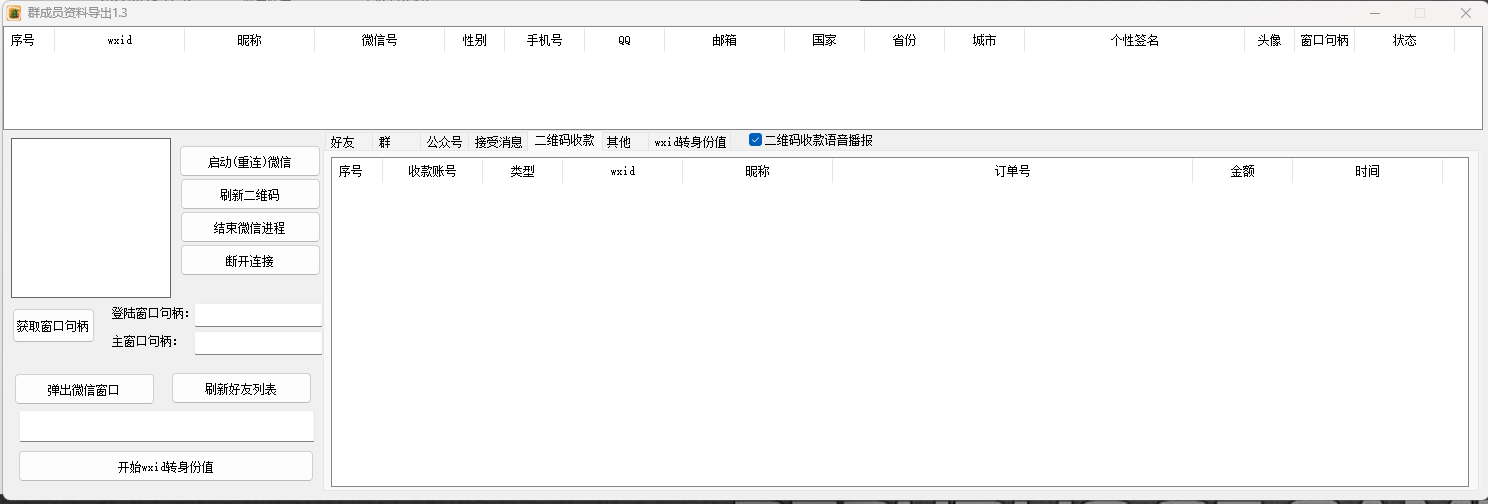Switch to 接受消息 tab
The height and width of the screenshot is (504, 1488).
498,142
